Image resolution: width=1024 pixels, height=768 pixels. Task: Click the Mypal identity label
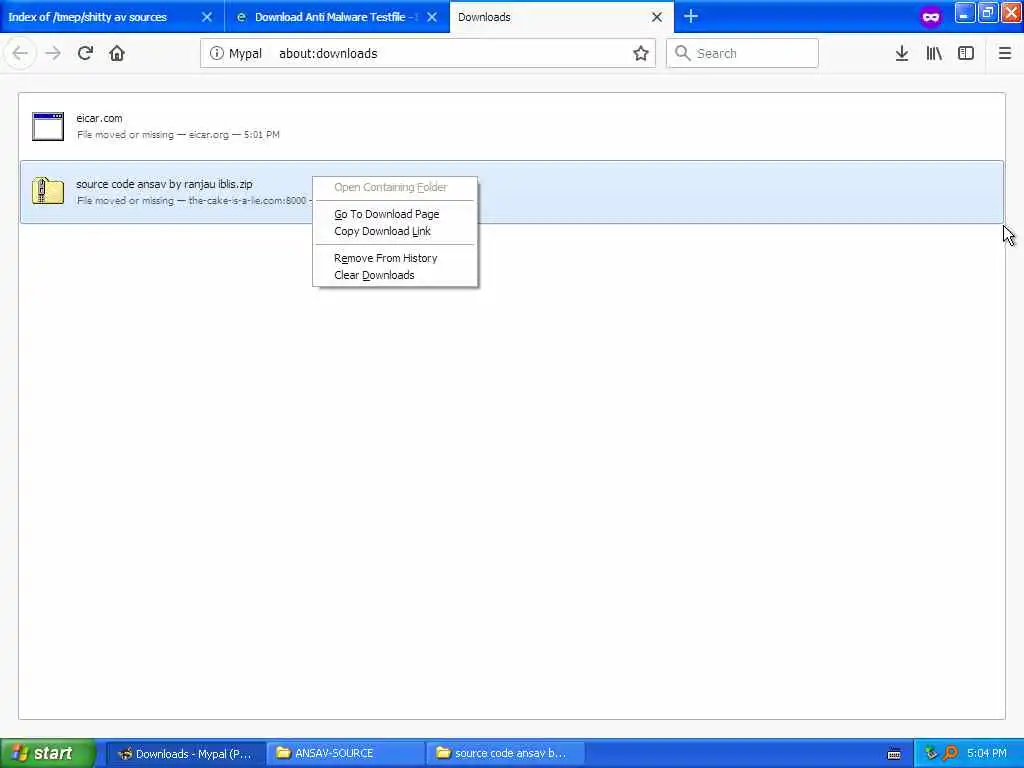point(245,54)
